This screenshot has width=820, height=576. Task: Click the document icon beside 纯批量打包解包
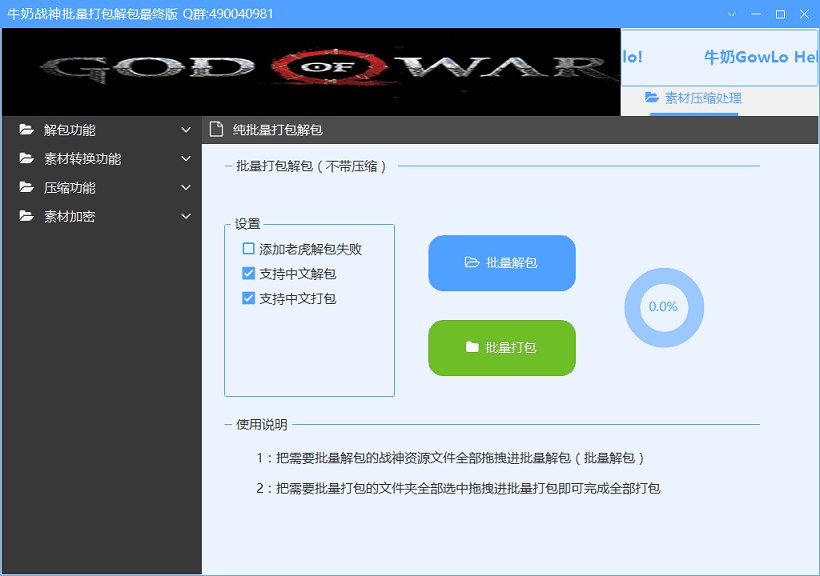click(x=216, y=129)
